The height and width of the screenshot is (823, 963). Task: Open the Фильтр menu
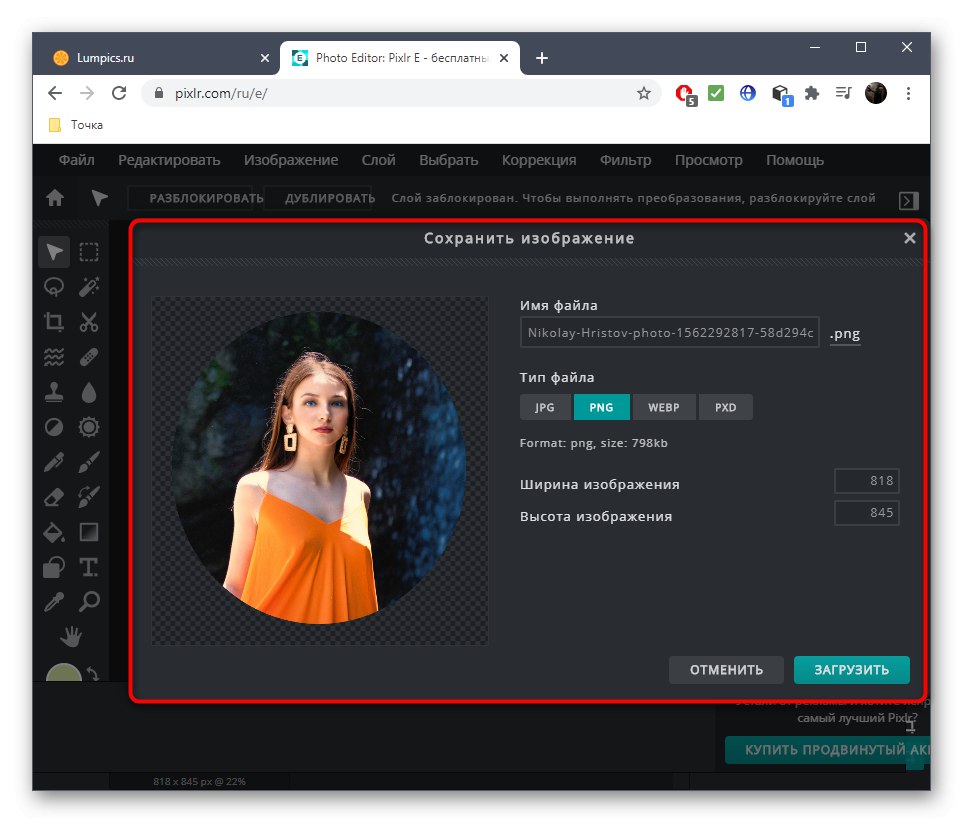tap(625, 160)
